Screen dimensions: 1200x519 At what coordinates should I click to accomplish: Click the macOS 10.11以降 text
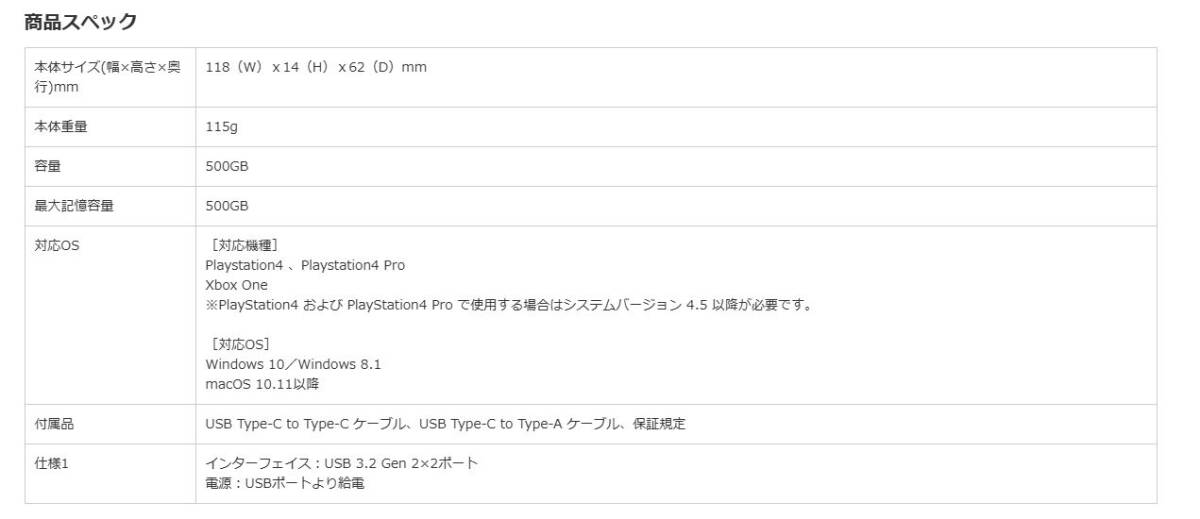pyautogui.click(x=262, y=384)
